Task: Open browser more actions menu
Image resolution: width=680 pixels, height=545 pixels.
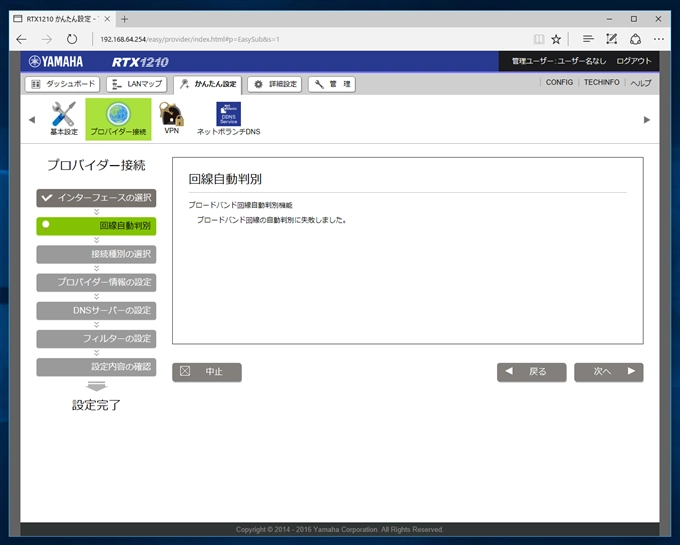Action: tap(659, 39)
